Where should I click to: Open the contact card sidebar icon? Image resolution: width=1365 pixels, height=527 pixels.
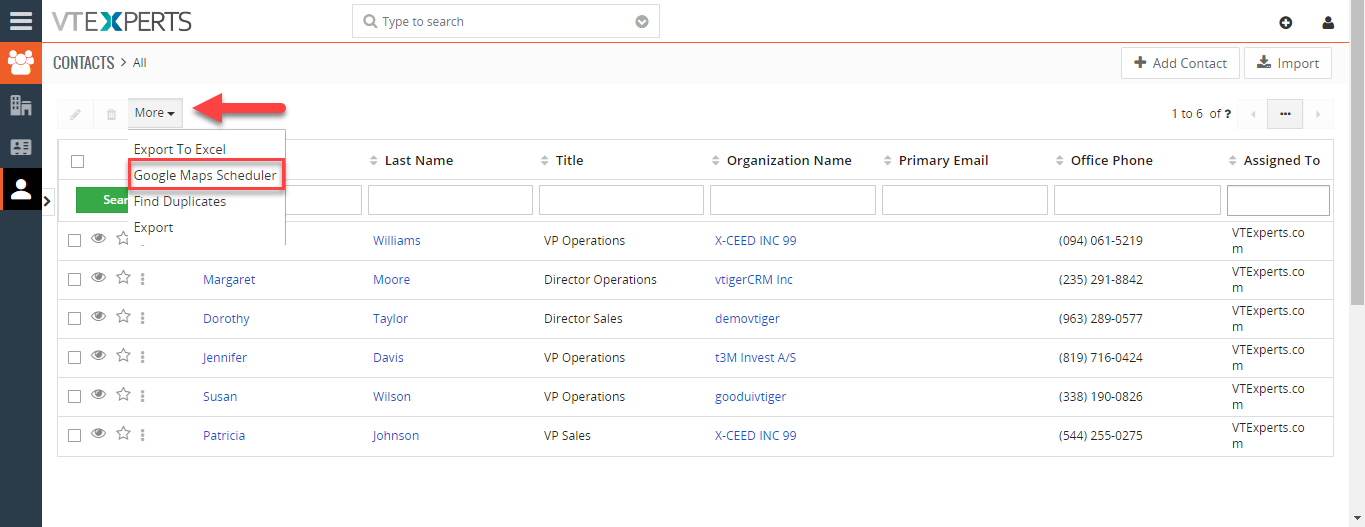(x=20, y=147)
